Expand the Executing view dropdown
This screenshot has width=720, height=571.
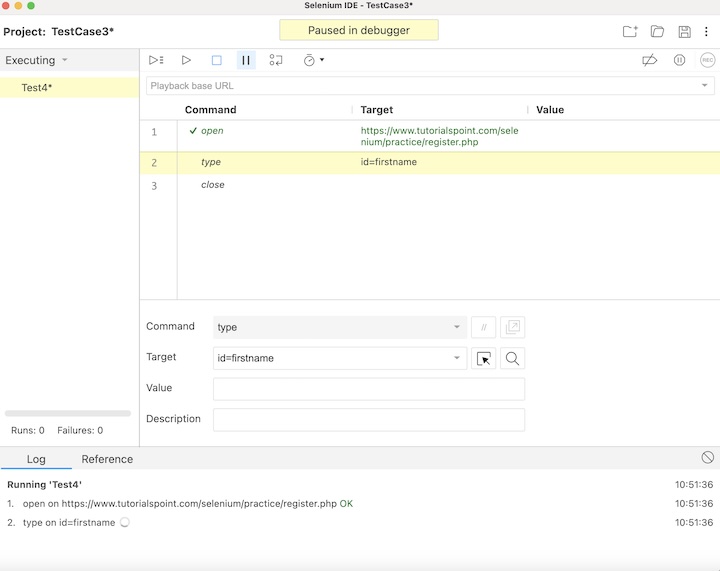pyautogui.click(x=65, y=60)
